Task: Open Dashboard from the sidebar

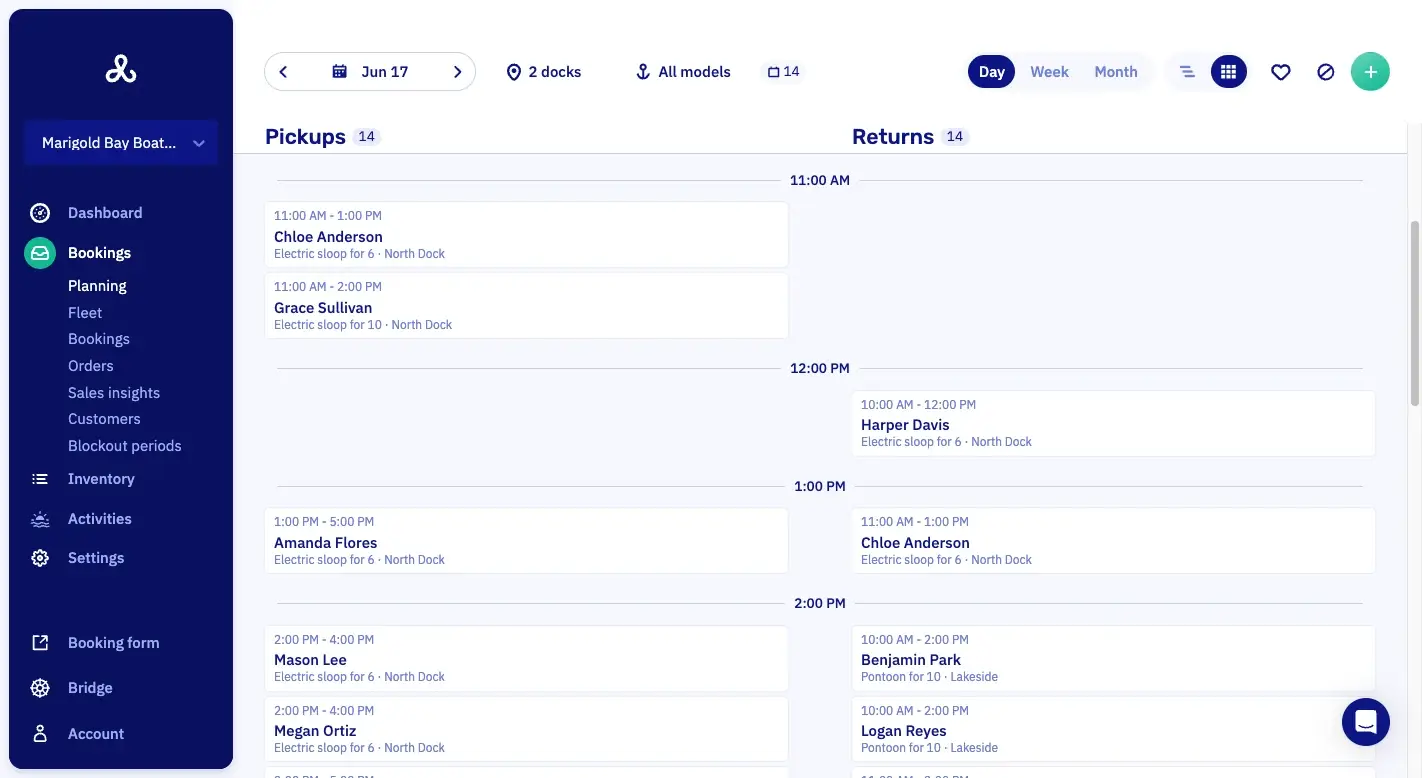Action: point(105,213)
